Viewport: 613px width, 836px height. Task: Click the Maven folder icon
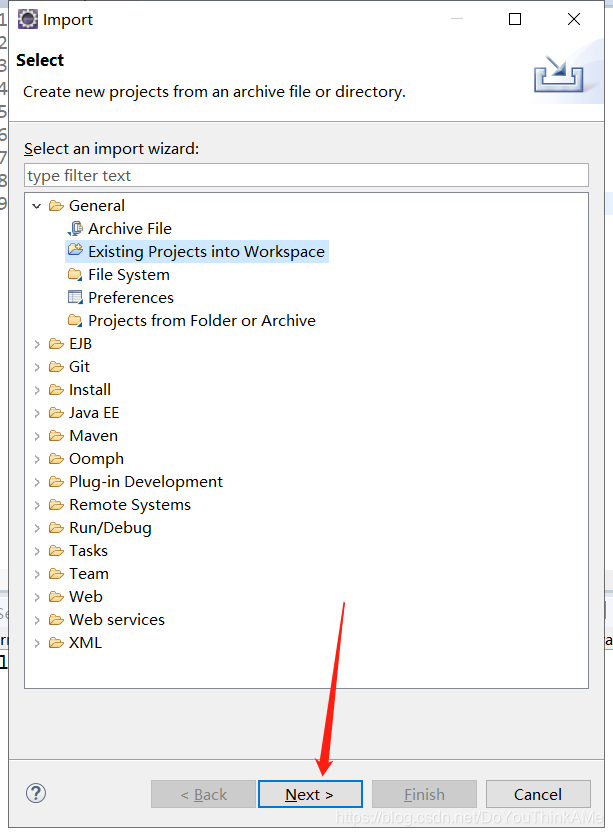coord(56,436)
